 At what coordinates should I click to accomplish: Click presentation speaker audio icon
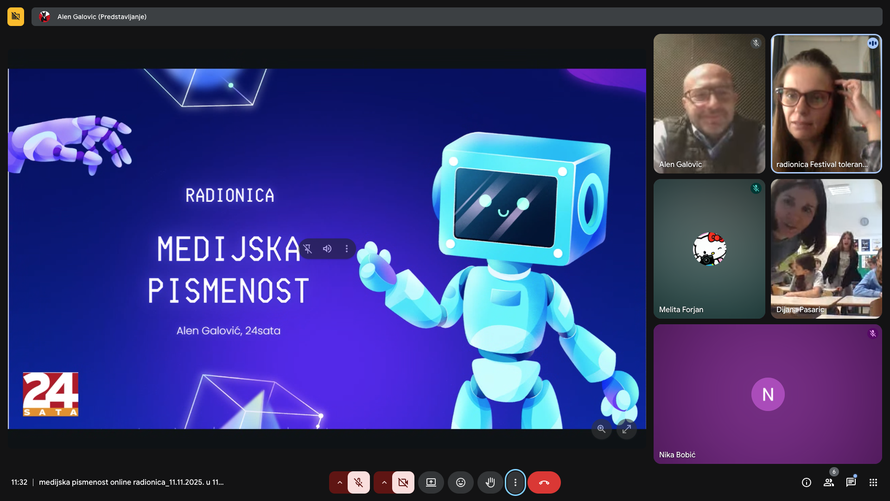[327, 248]
